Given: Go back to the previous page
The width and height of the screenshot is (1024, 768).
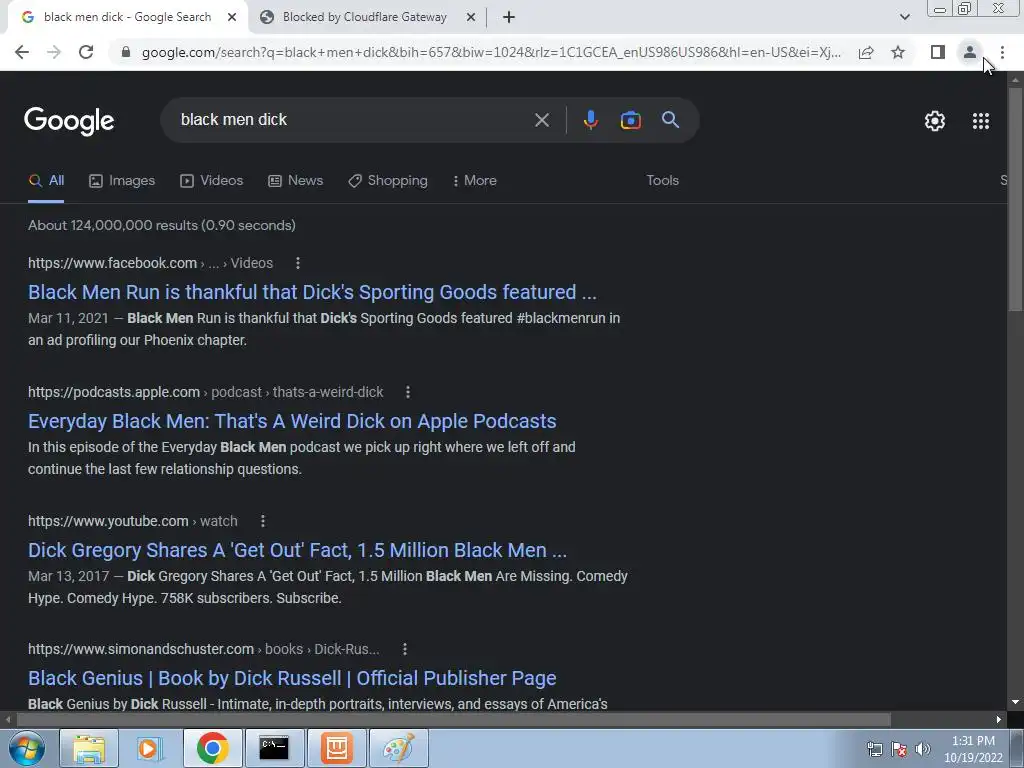Looking at the screenshot, I should pyautogui.click(x=22, y=52).
